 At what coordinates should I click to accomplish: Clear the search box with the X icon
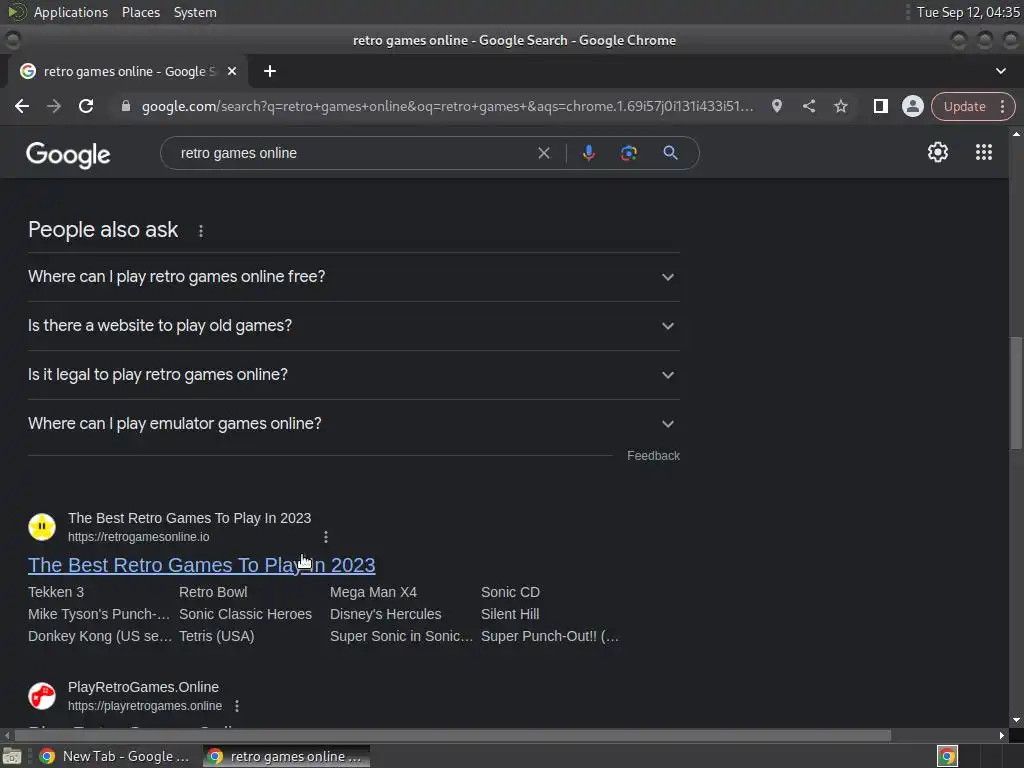coord(544,153)
